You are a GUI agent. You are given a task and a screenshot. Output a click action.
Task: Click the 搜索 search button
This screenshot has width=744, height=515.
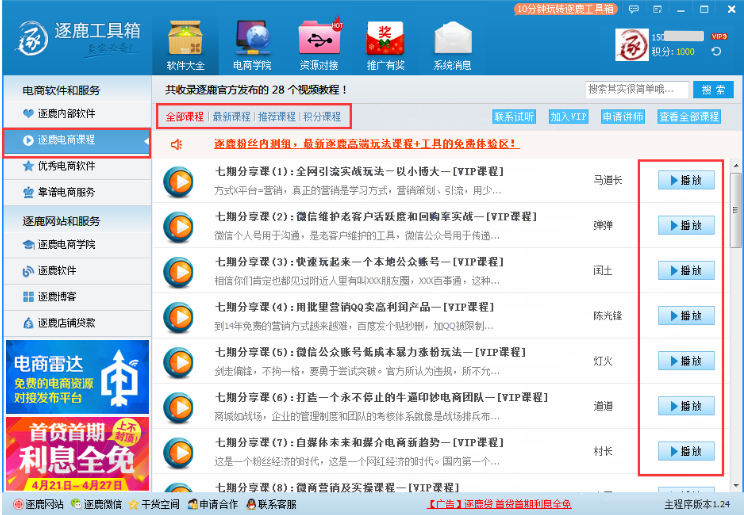(713, 89)
